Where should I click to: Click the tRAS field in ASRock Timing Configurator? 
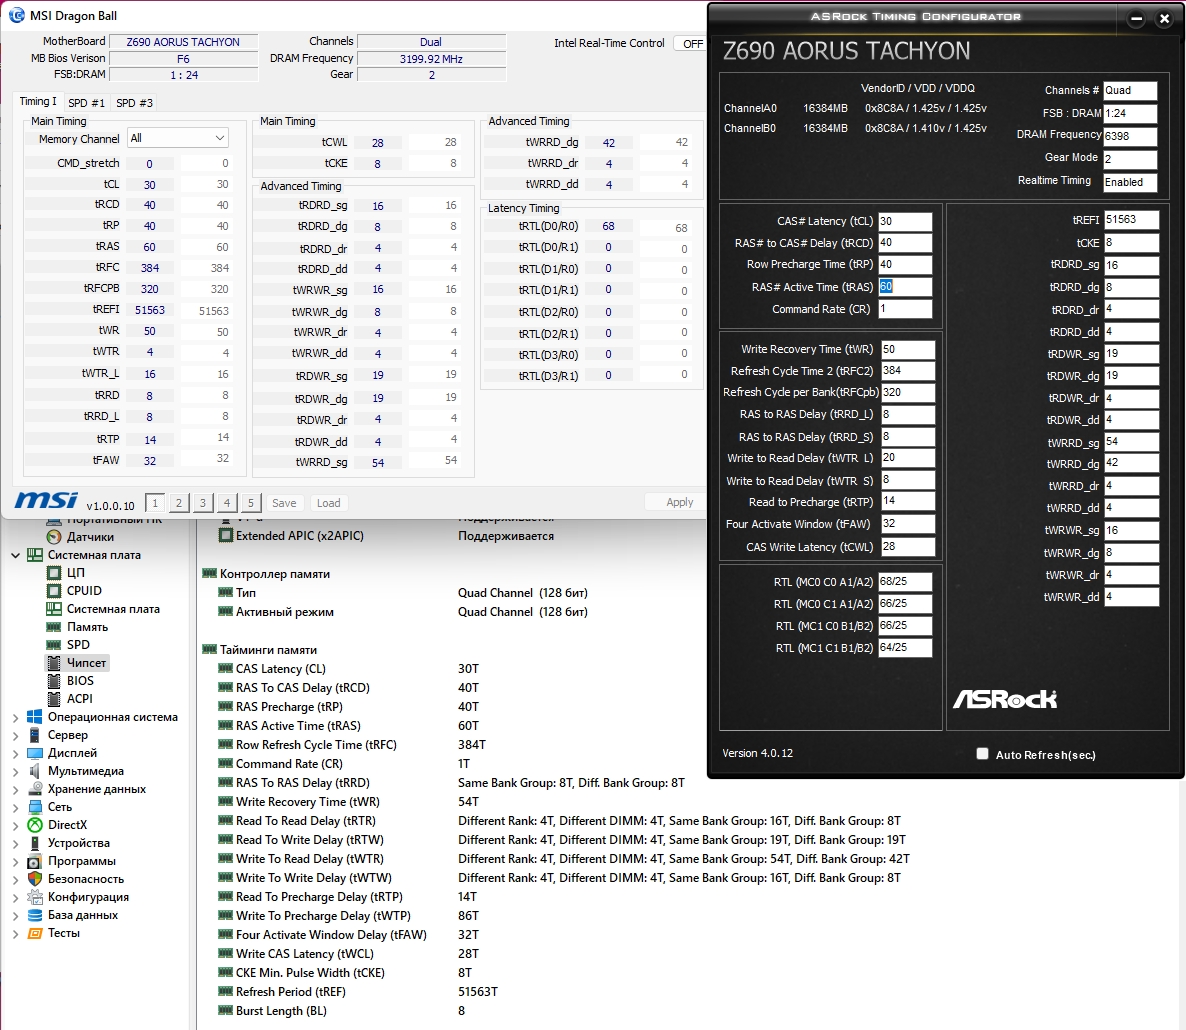[905, 287]
